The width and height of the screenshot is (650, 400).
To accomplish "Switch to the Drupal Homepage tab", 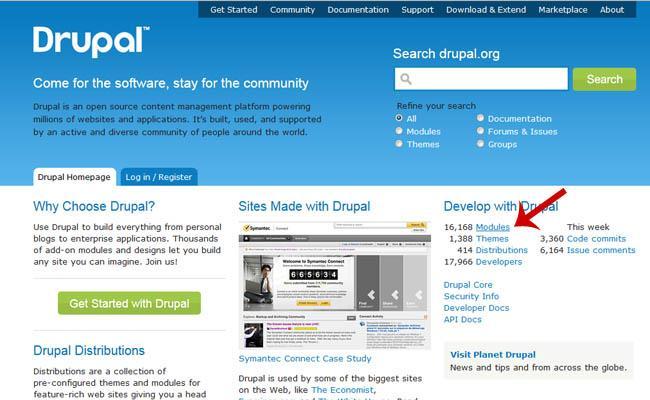I will tap(74, 177).
